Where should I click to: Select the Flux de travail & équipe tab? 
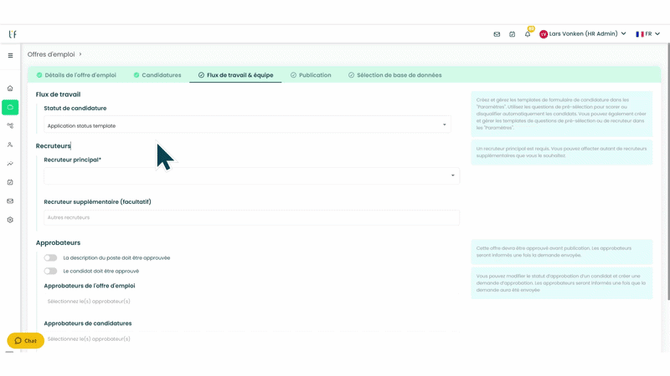(x=235, y=75)
